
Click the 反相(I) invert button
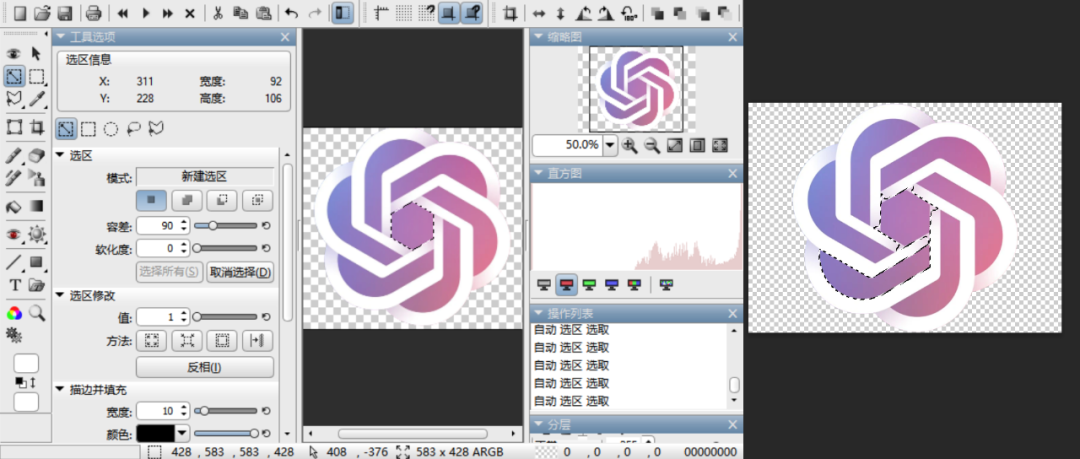click(205, 367)
